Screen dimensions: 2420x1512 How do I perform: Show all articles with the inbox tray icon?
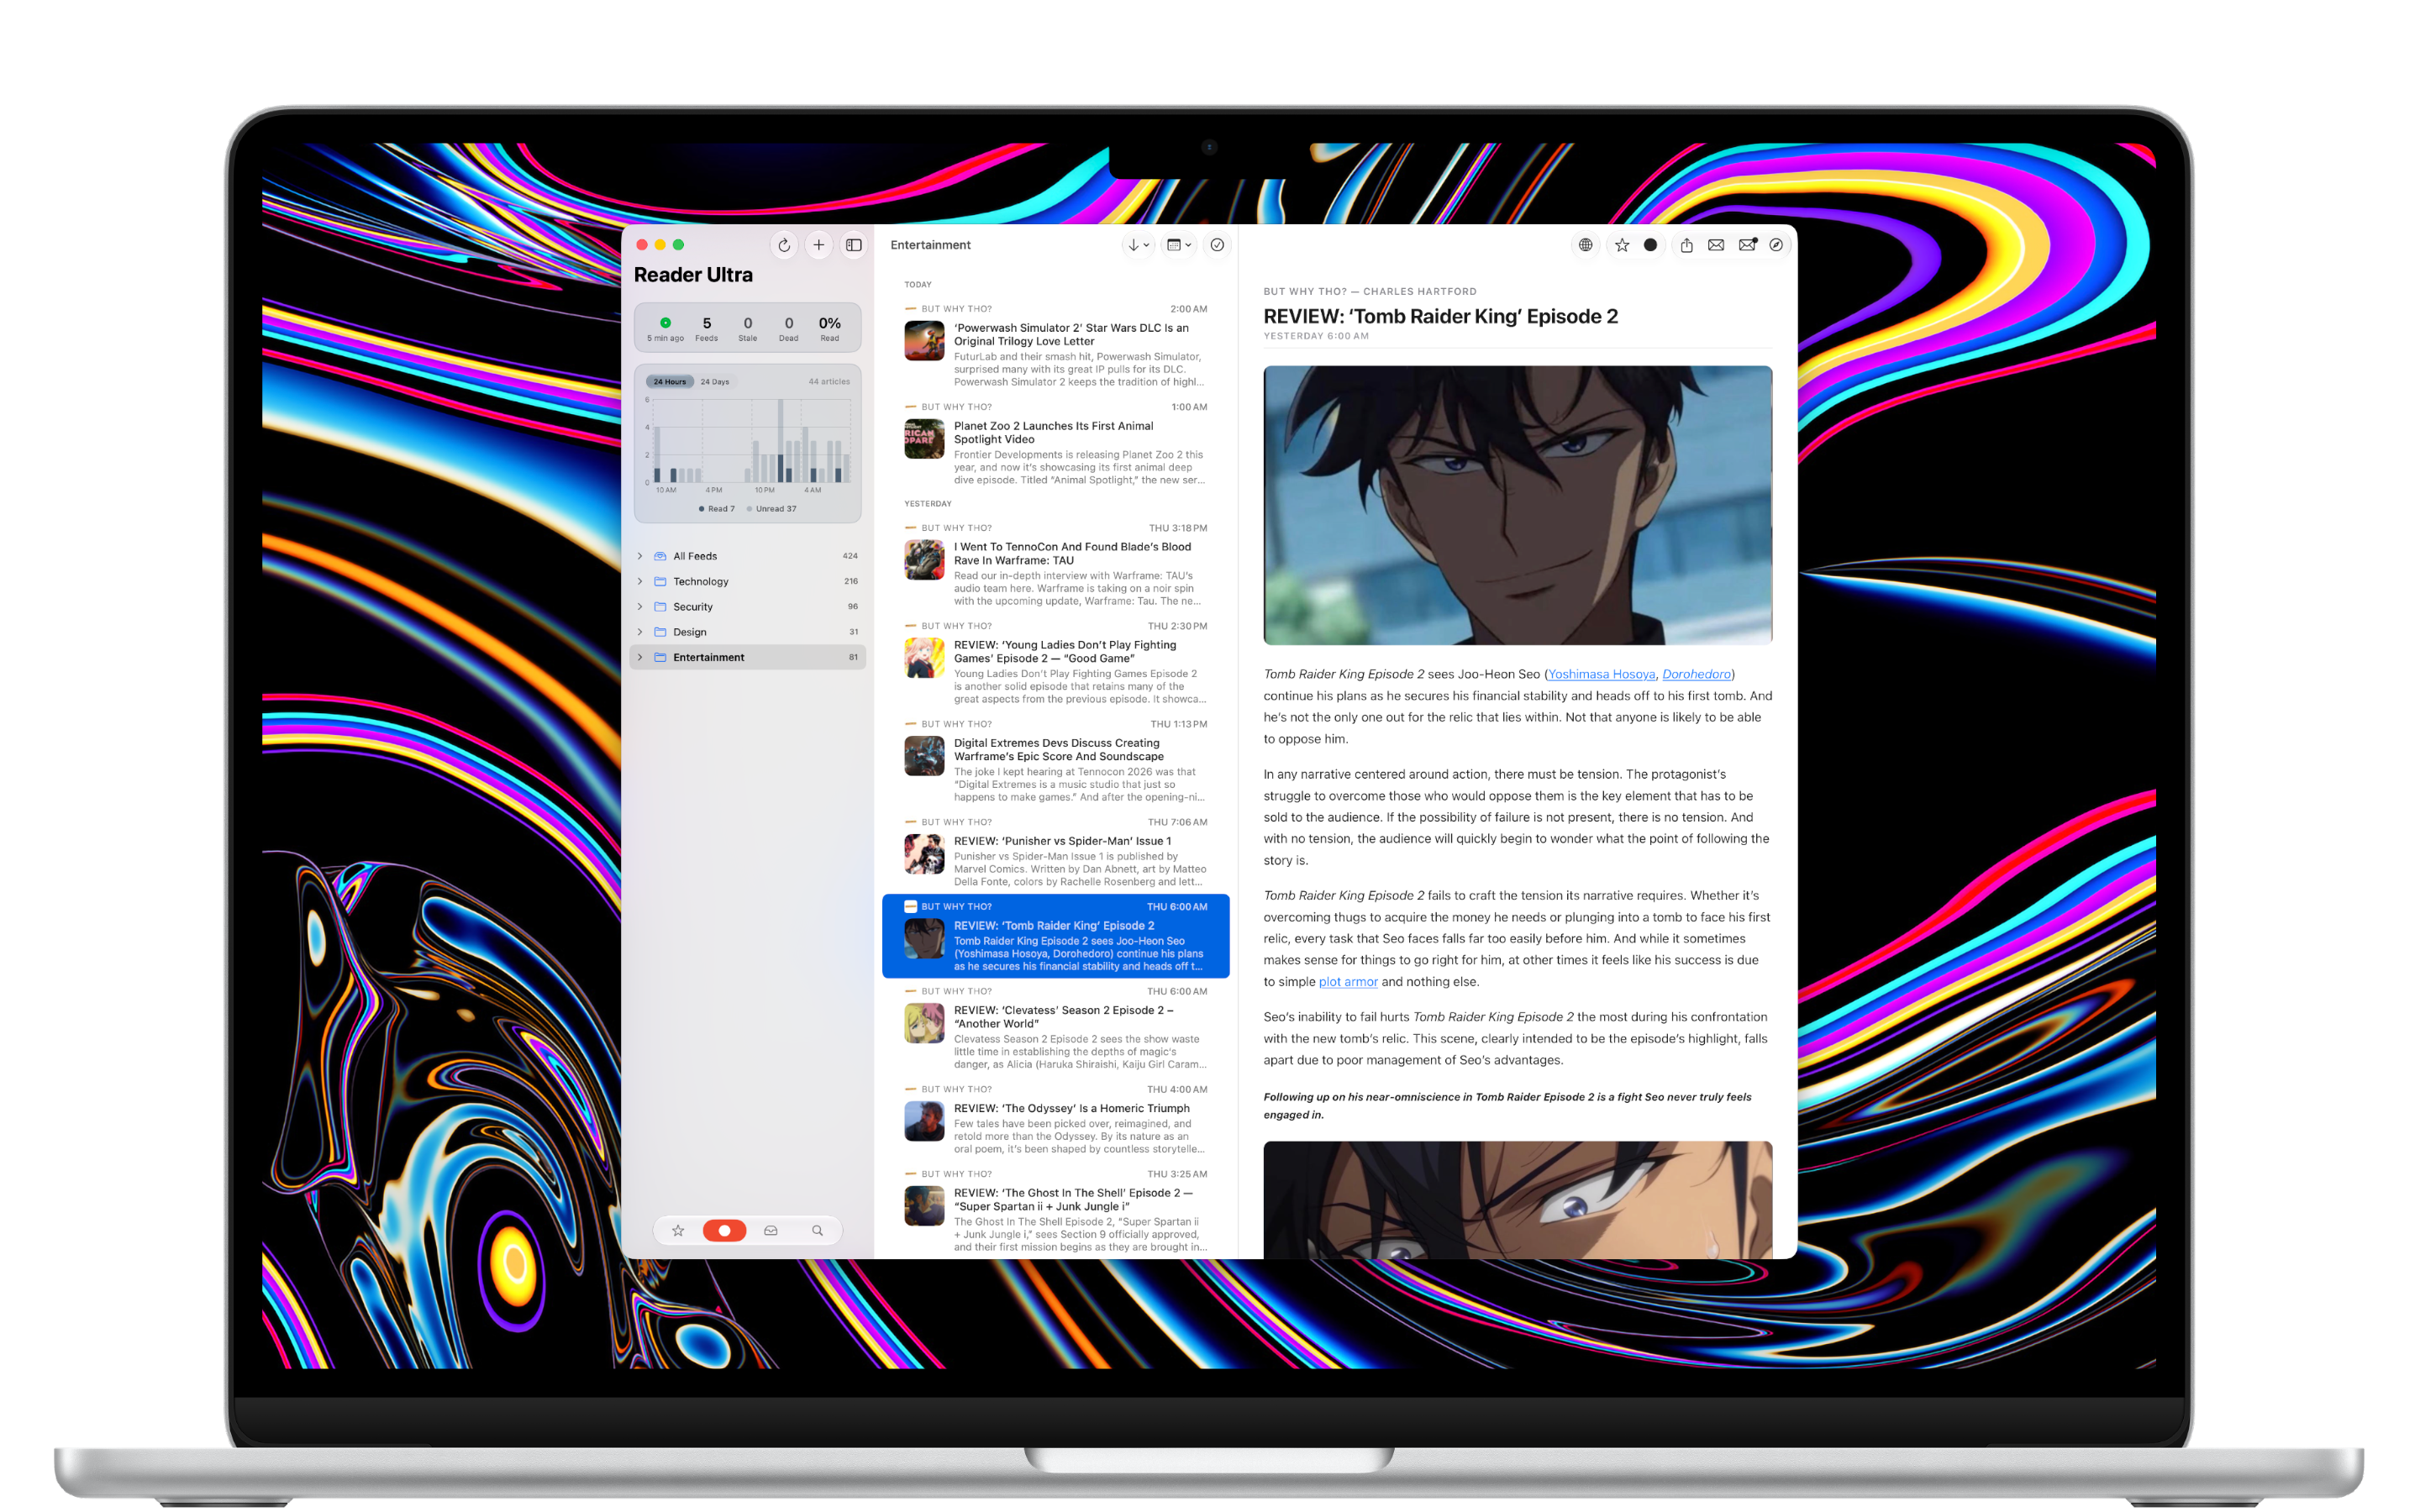coord(771,1230)
